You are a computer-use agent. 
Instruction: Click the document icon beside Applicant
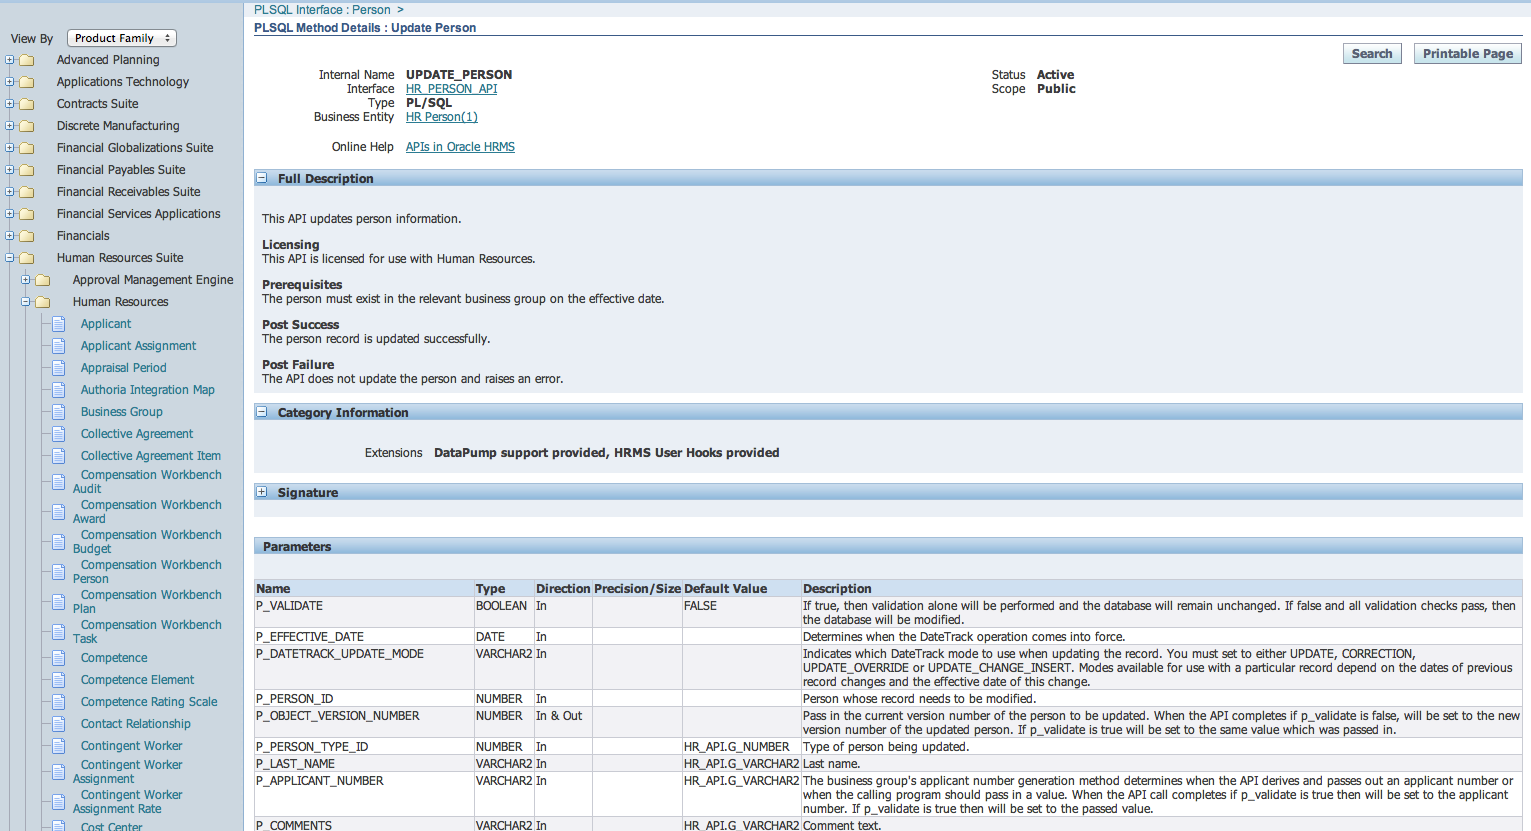tap(57, 323)
